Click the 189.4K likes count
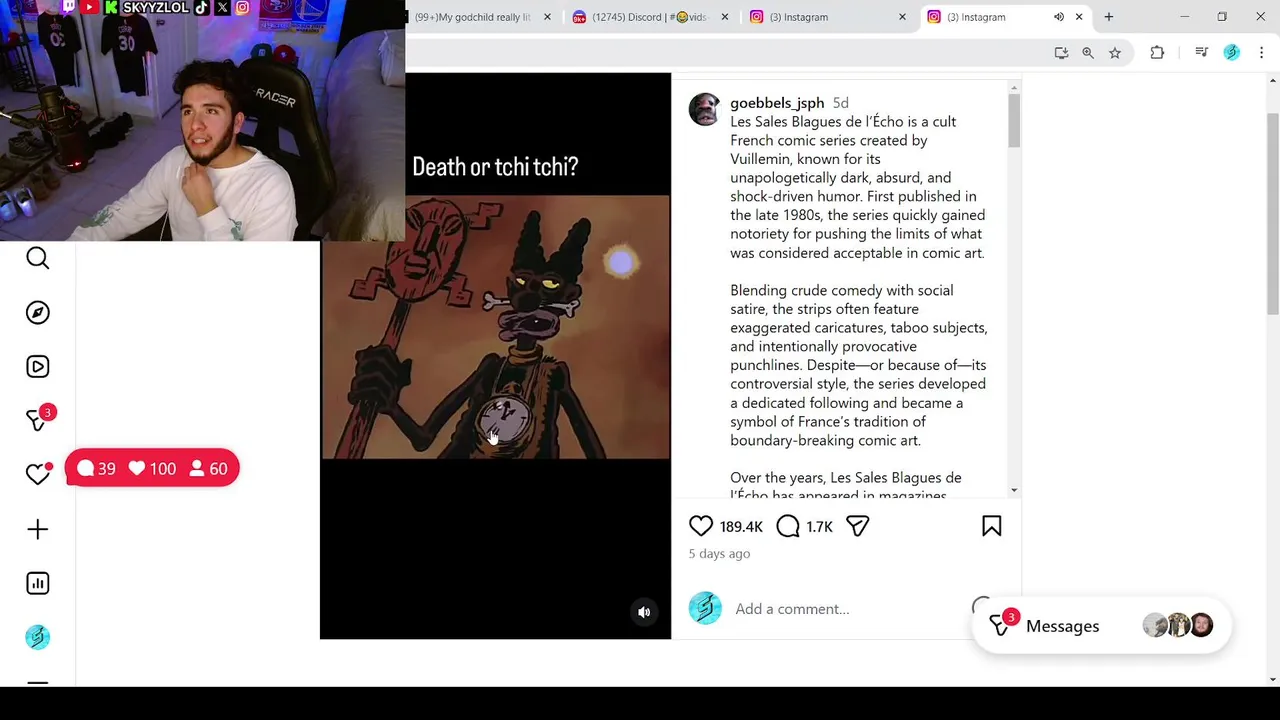The height and width of the screenshot is (720, 1280). 741,527
